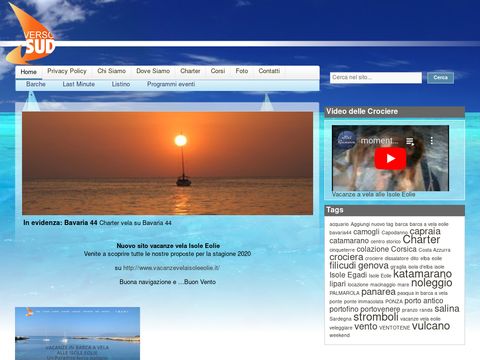Screen dimensions: 480x360
Task: Select the 'stromboli' tag
Action: tap(376, 317)
